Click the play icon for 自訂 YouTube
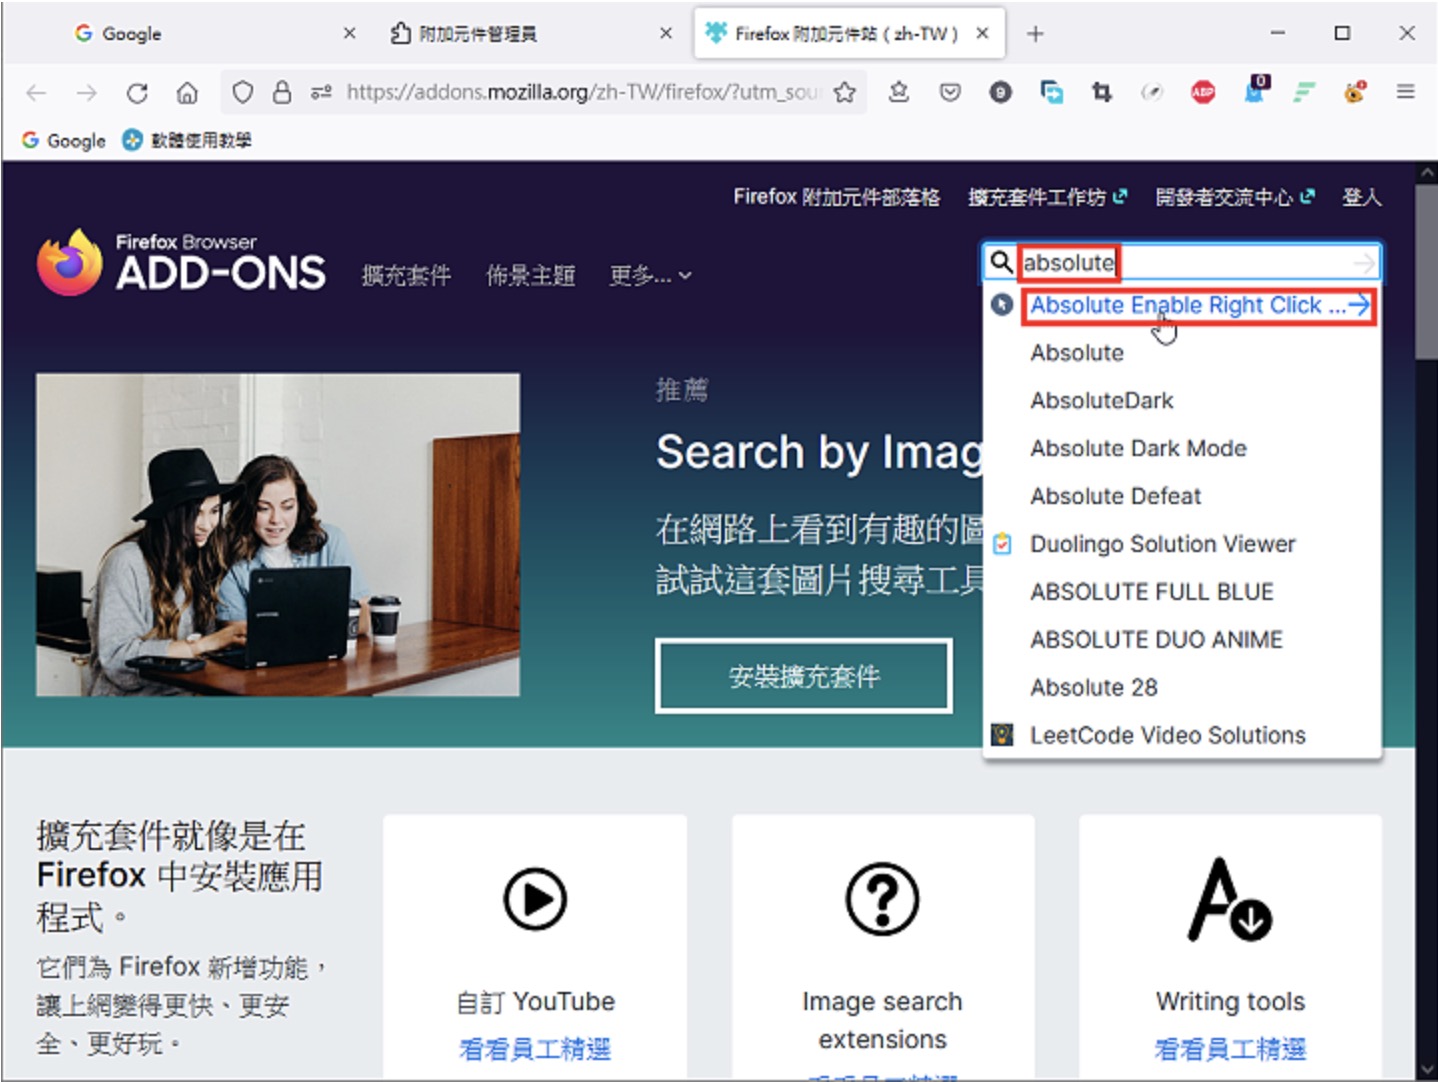The height and width of the screenshot is (1082, 1438). [535, 899]
